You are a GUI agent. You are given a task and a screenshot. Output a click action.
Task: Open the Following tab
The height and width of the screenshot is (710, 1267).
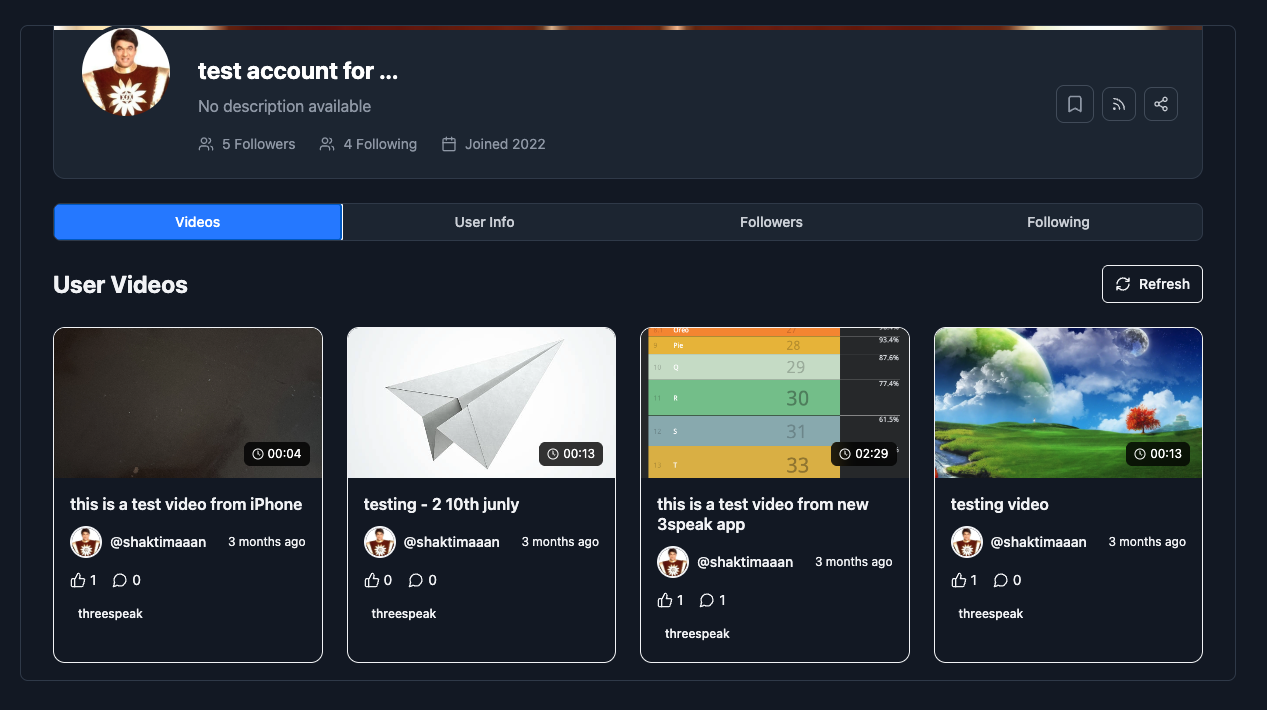pos(1057,222)
